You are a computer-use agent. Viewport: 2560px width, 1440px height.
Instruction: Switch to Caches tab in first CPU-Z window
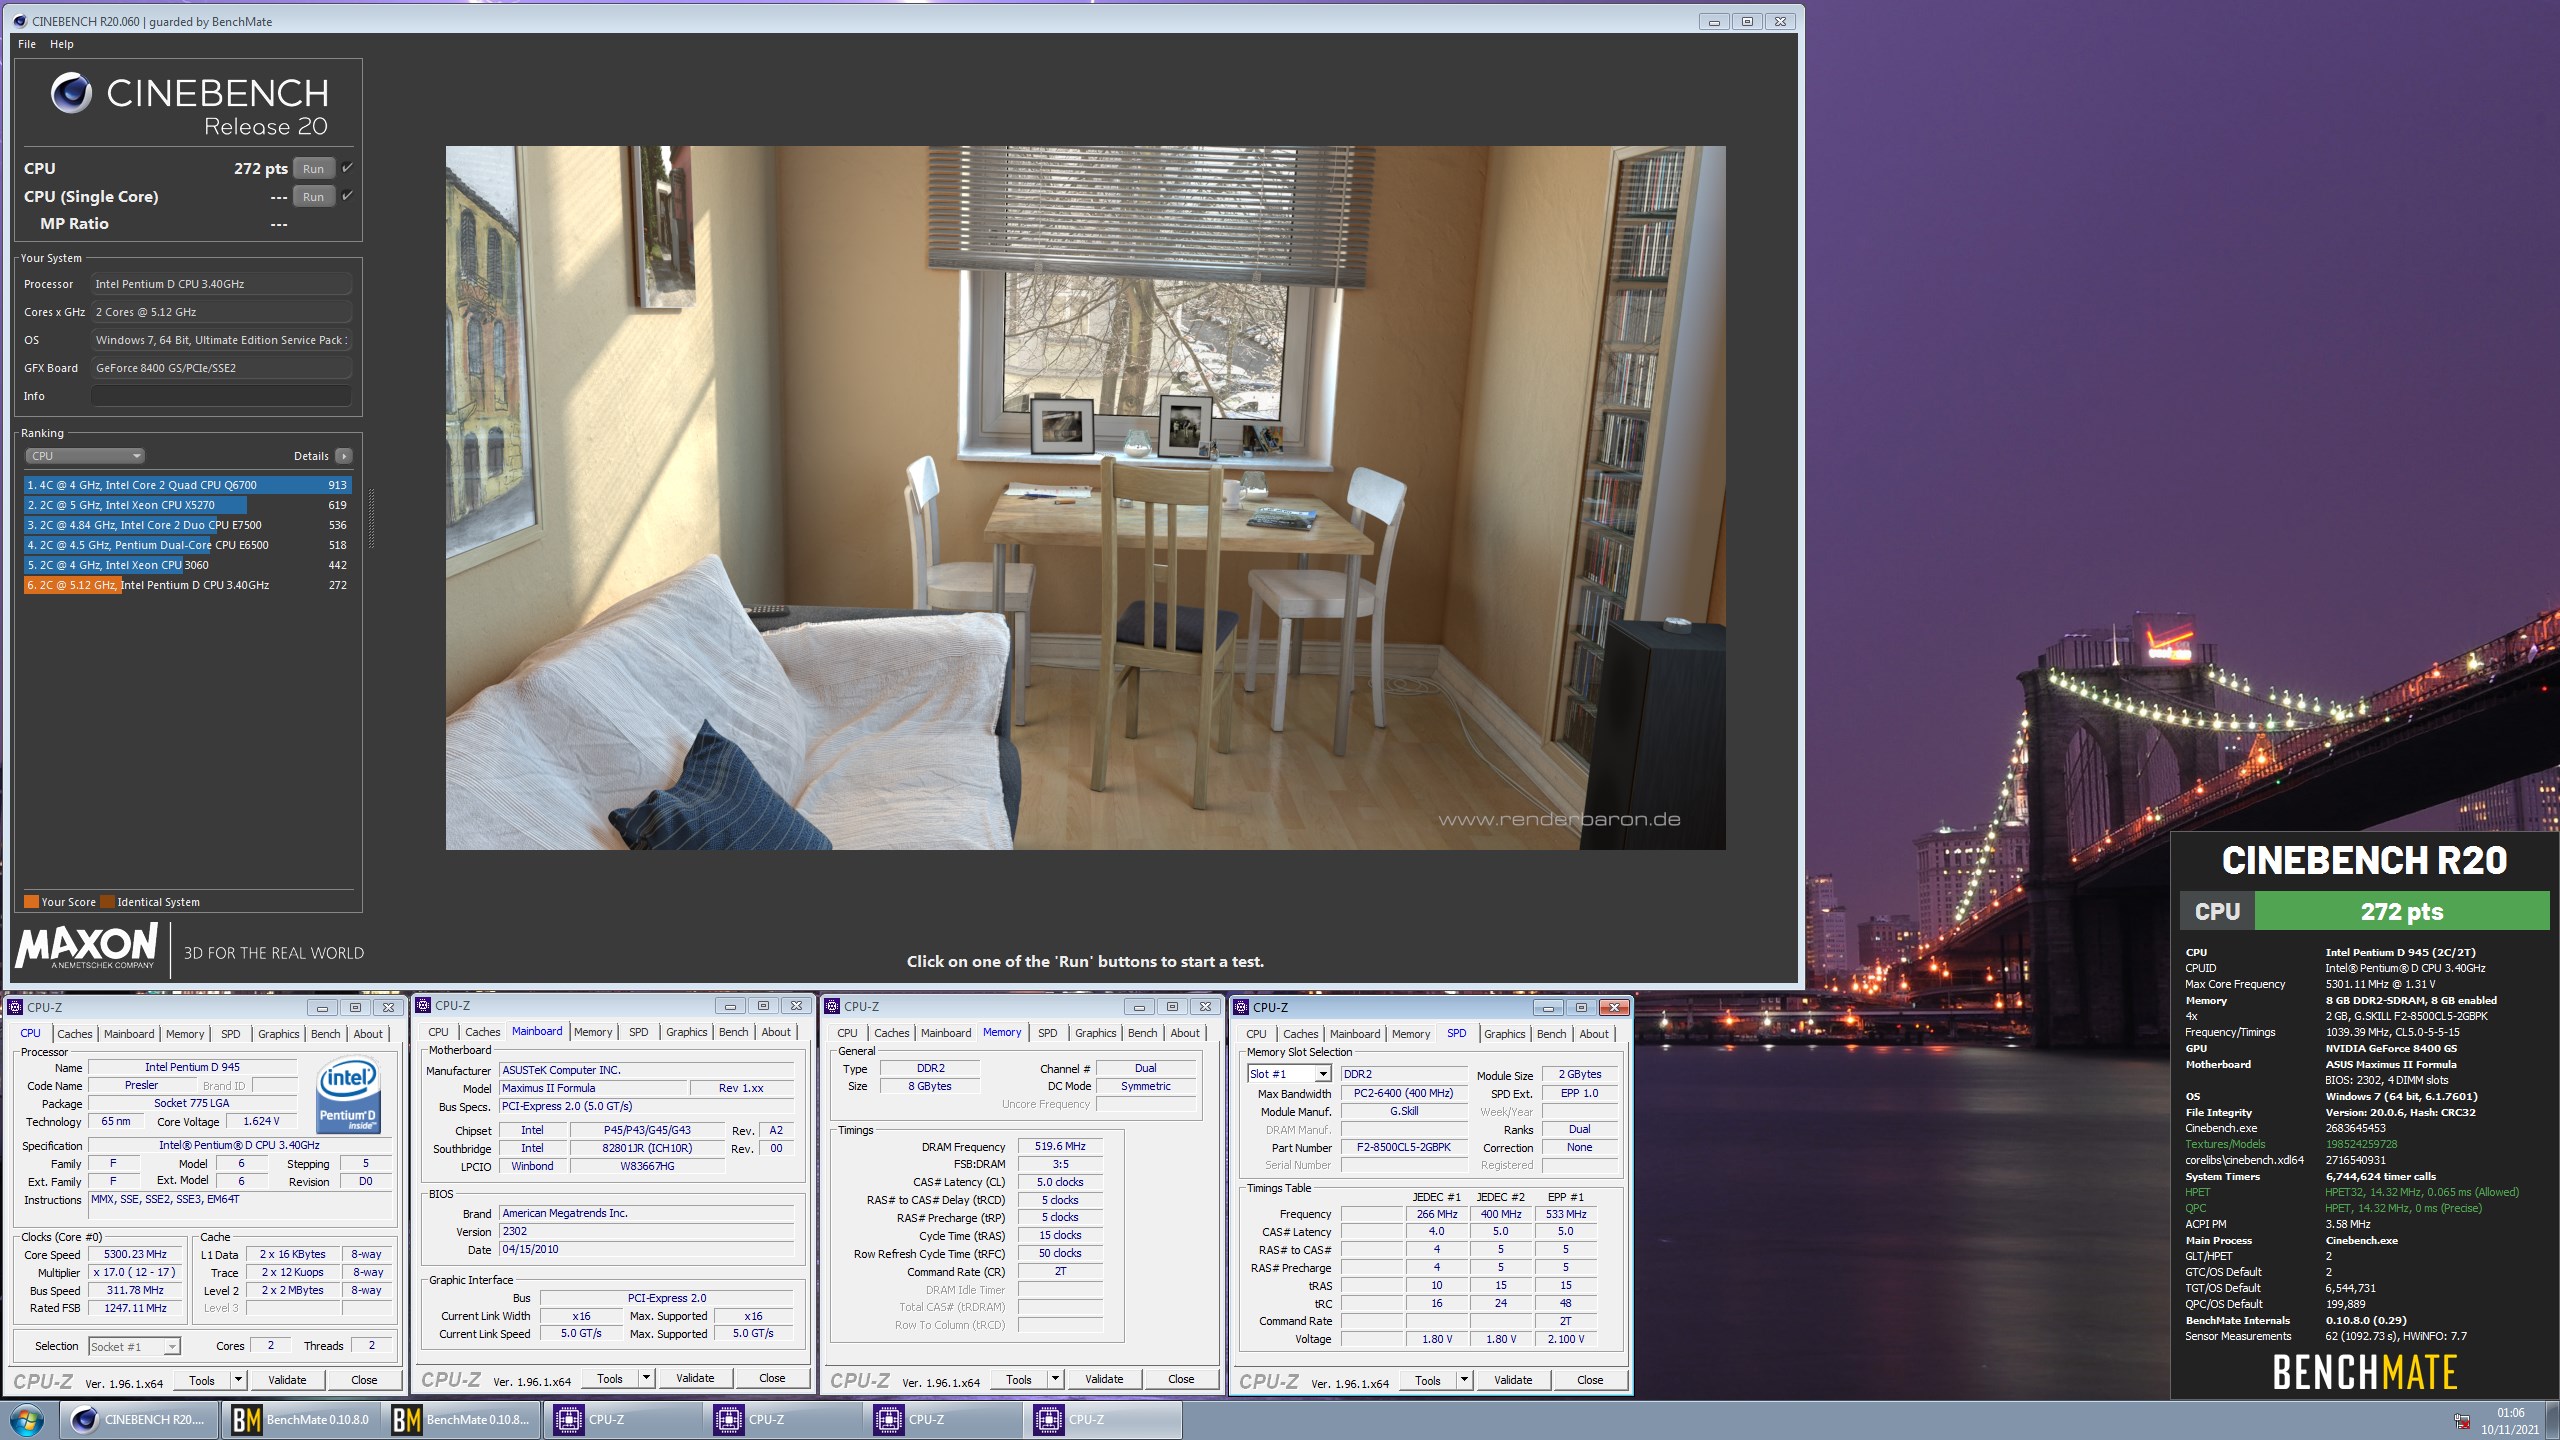tap(74, 1034)
